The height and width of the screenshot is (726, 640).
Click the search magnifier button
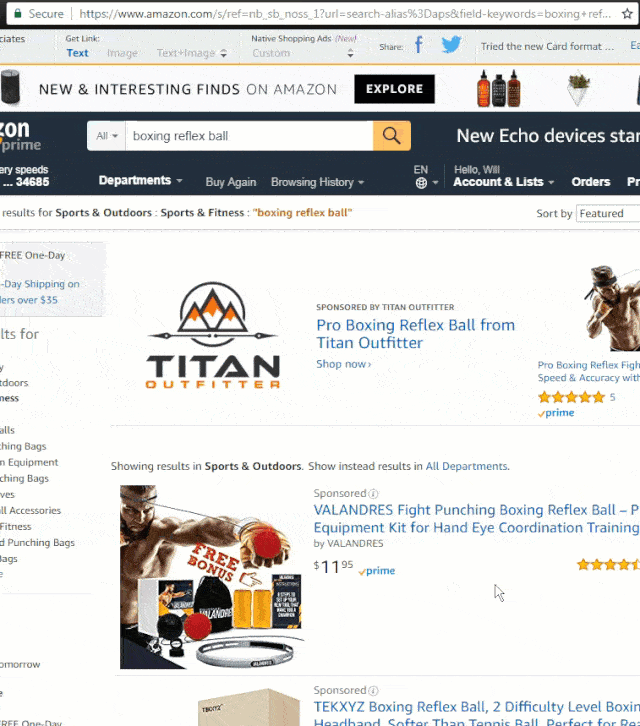(391, 136)
